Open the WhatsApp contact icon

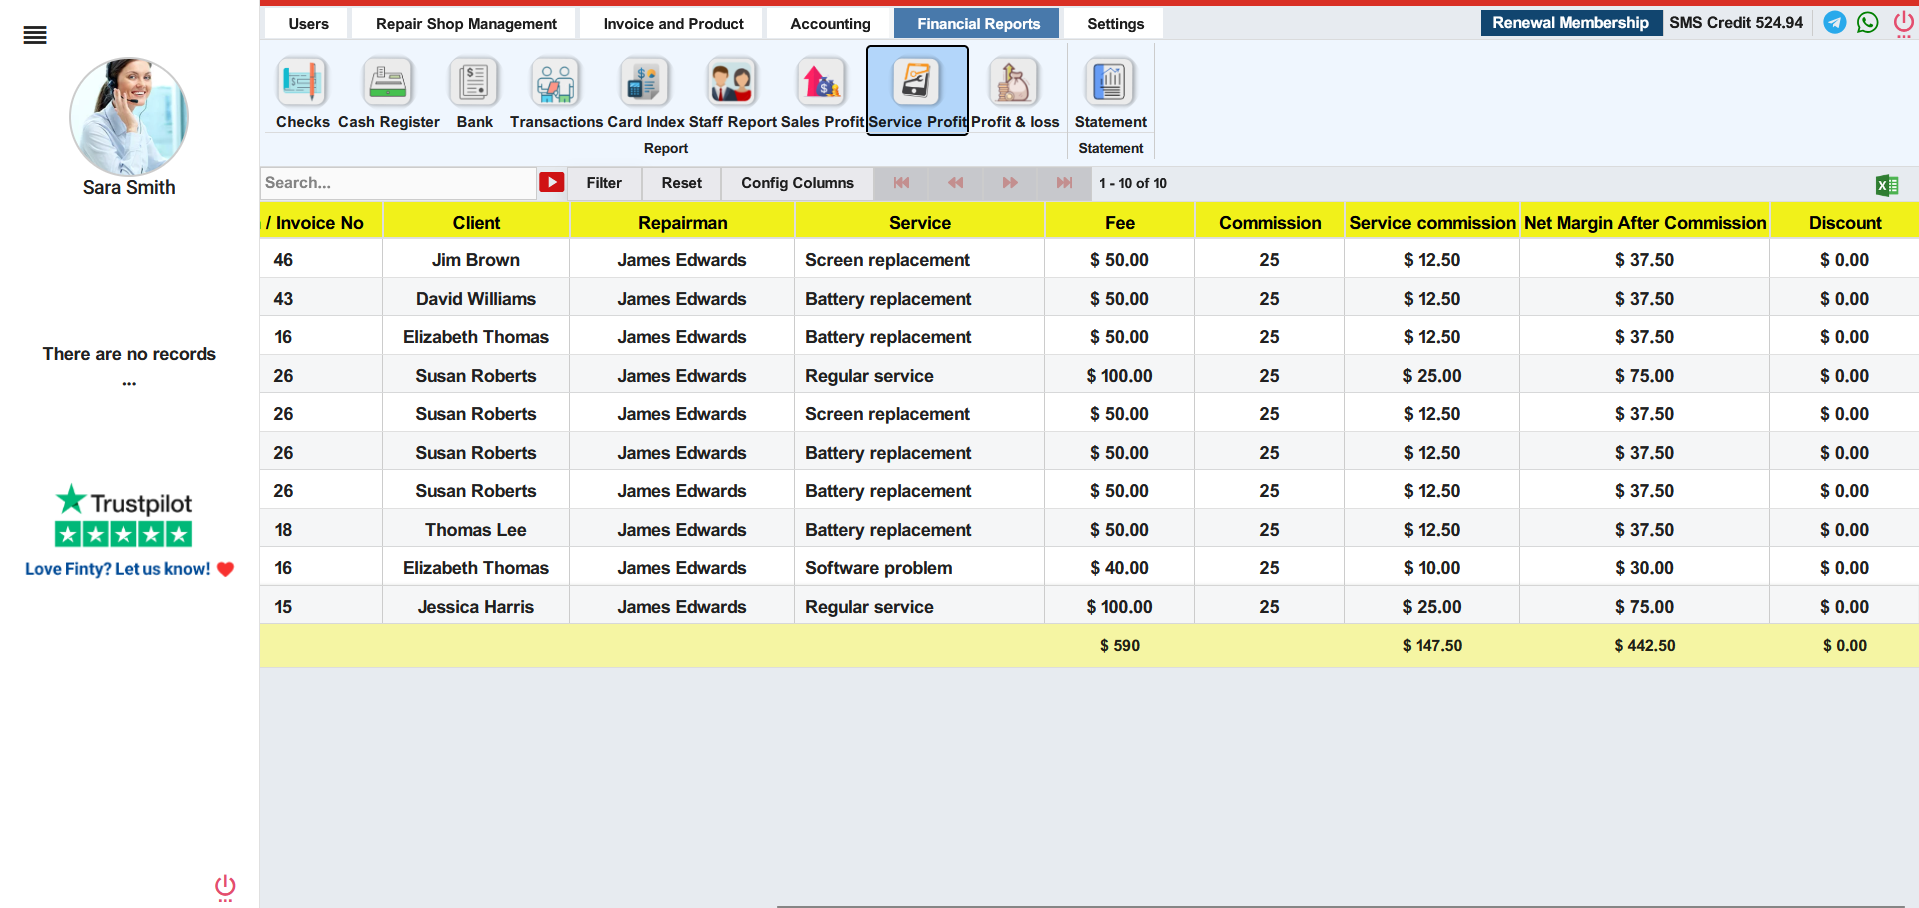tap(1867, 22)
